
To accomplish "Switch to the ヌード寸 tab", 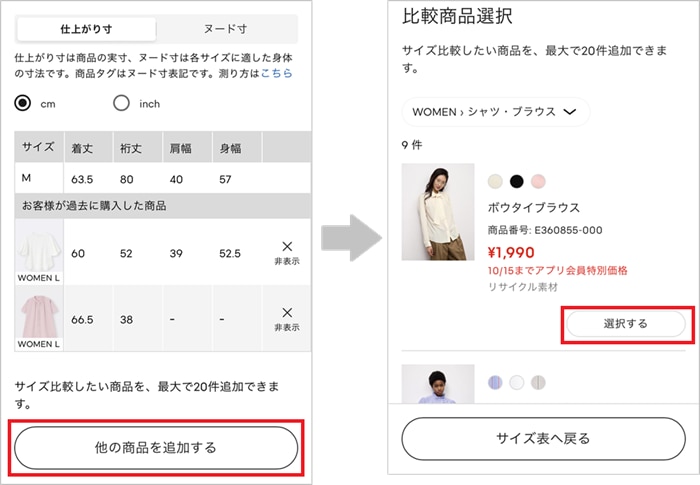I will (225, 29).
